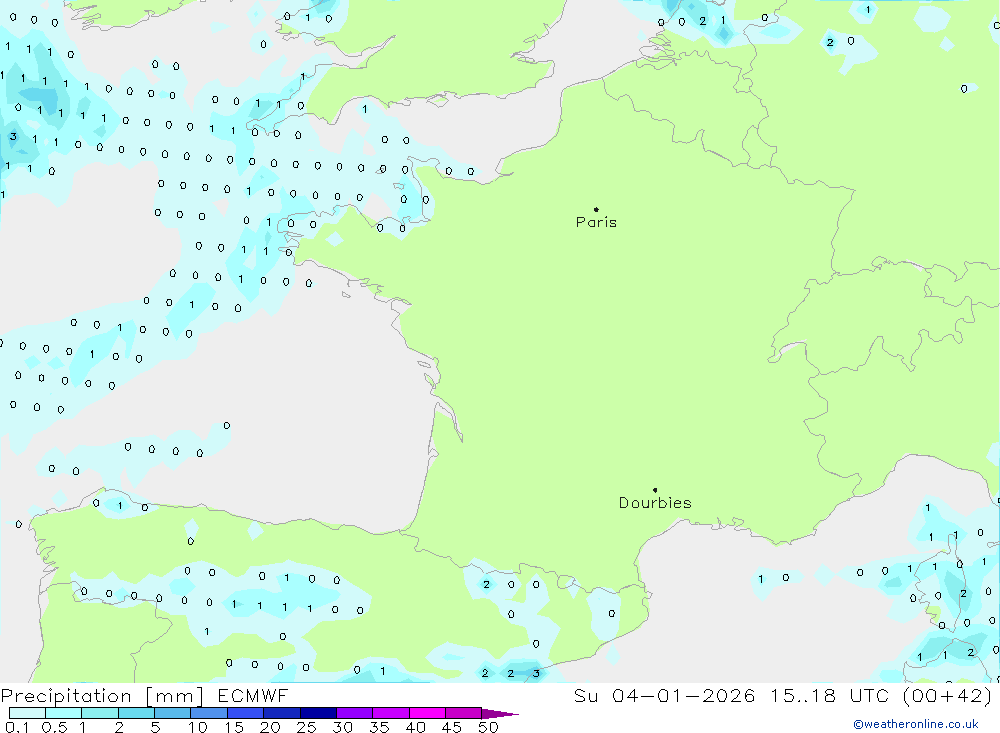1000x733 pixels.
Task: Click the legend scale label 0.1
Action: tap(17, 727)
